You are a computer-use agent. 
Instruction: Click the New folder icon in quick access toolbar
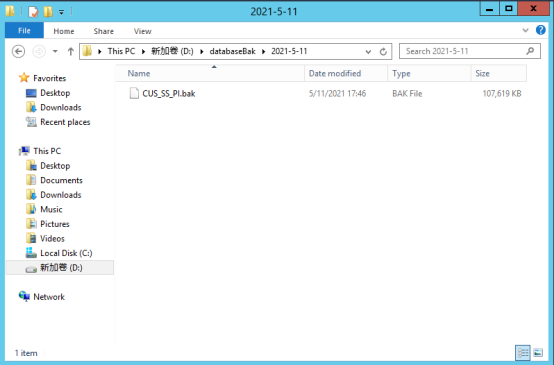tap(48, 12)
